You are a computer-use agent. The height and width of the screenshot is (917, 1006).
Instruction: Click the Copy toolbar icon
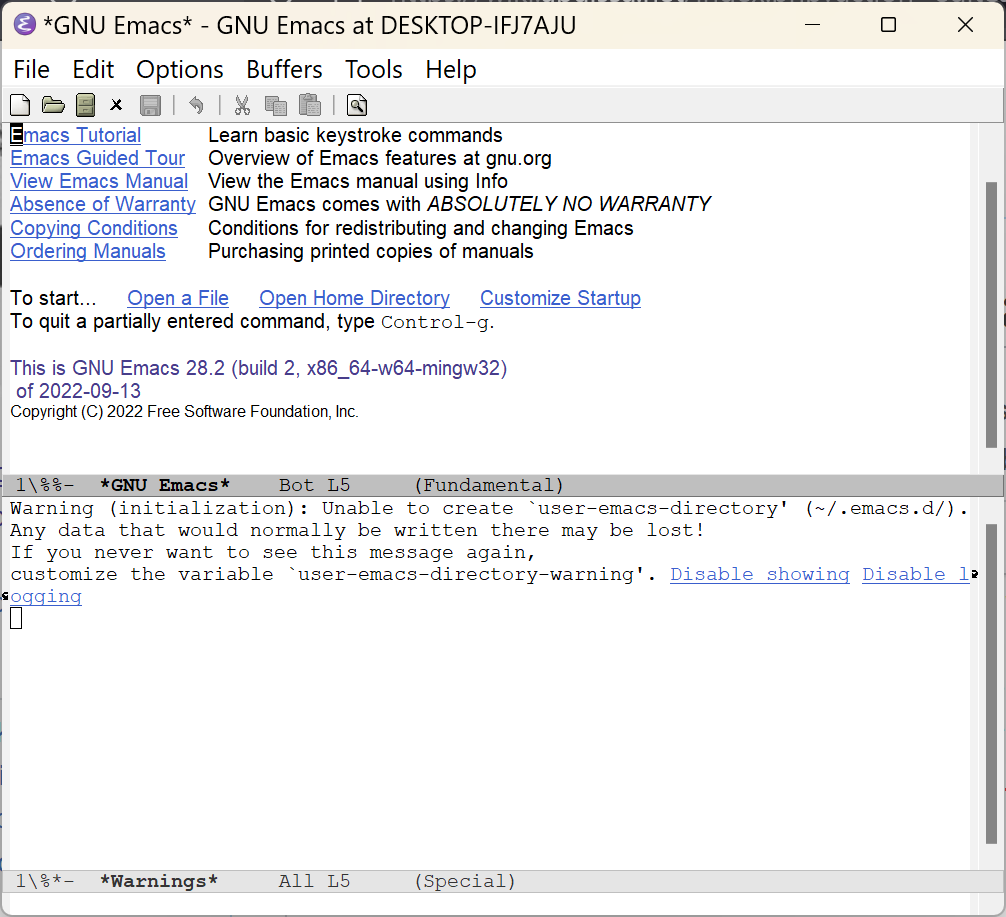(x=276, y=105)
